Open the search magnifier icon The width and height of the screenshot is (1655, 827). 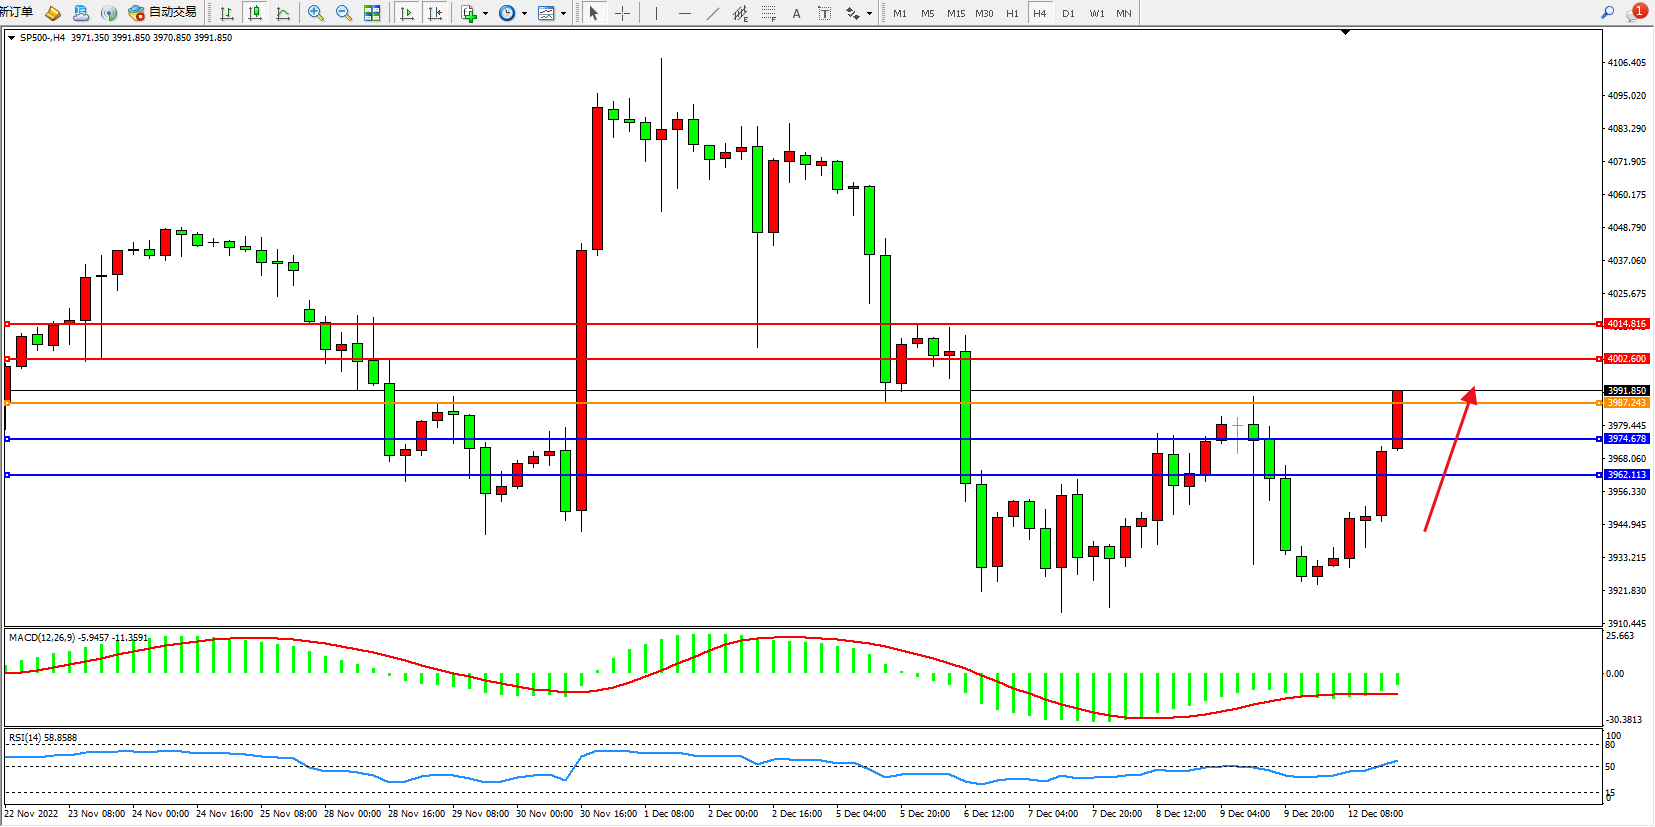pos(1608,13)
